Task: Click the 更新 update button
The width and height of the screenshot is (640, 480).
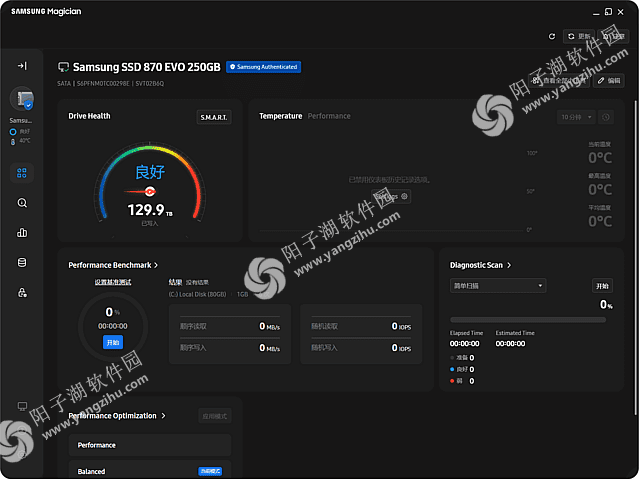Action: click(x=579, y=36)
